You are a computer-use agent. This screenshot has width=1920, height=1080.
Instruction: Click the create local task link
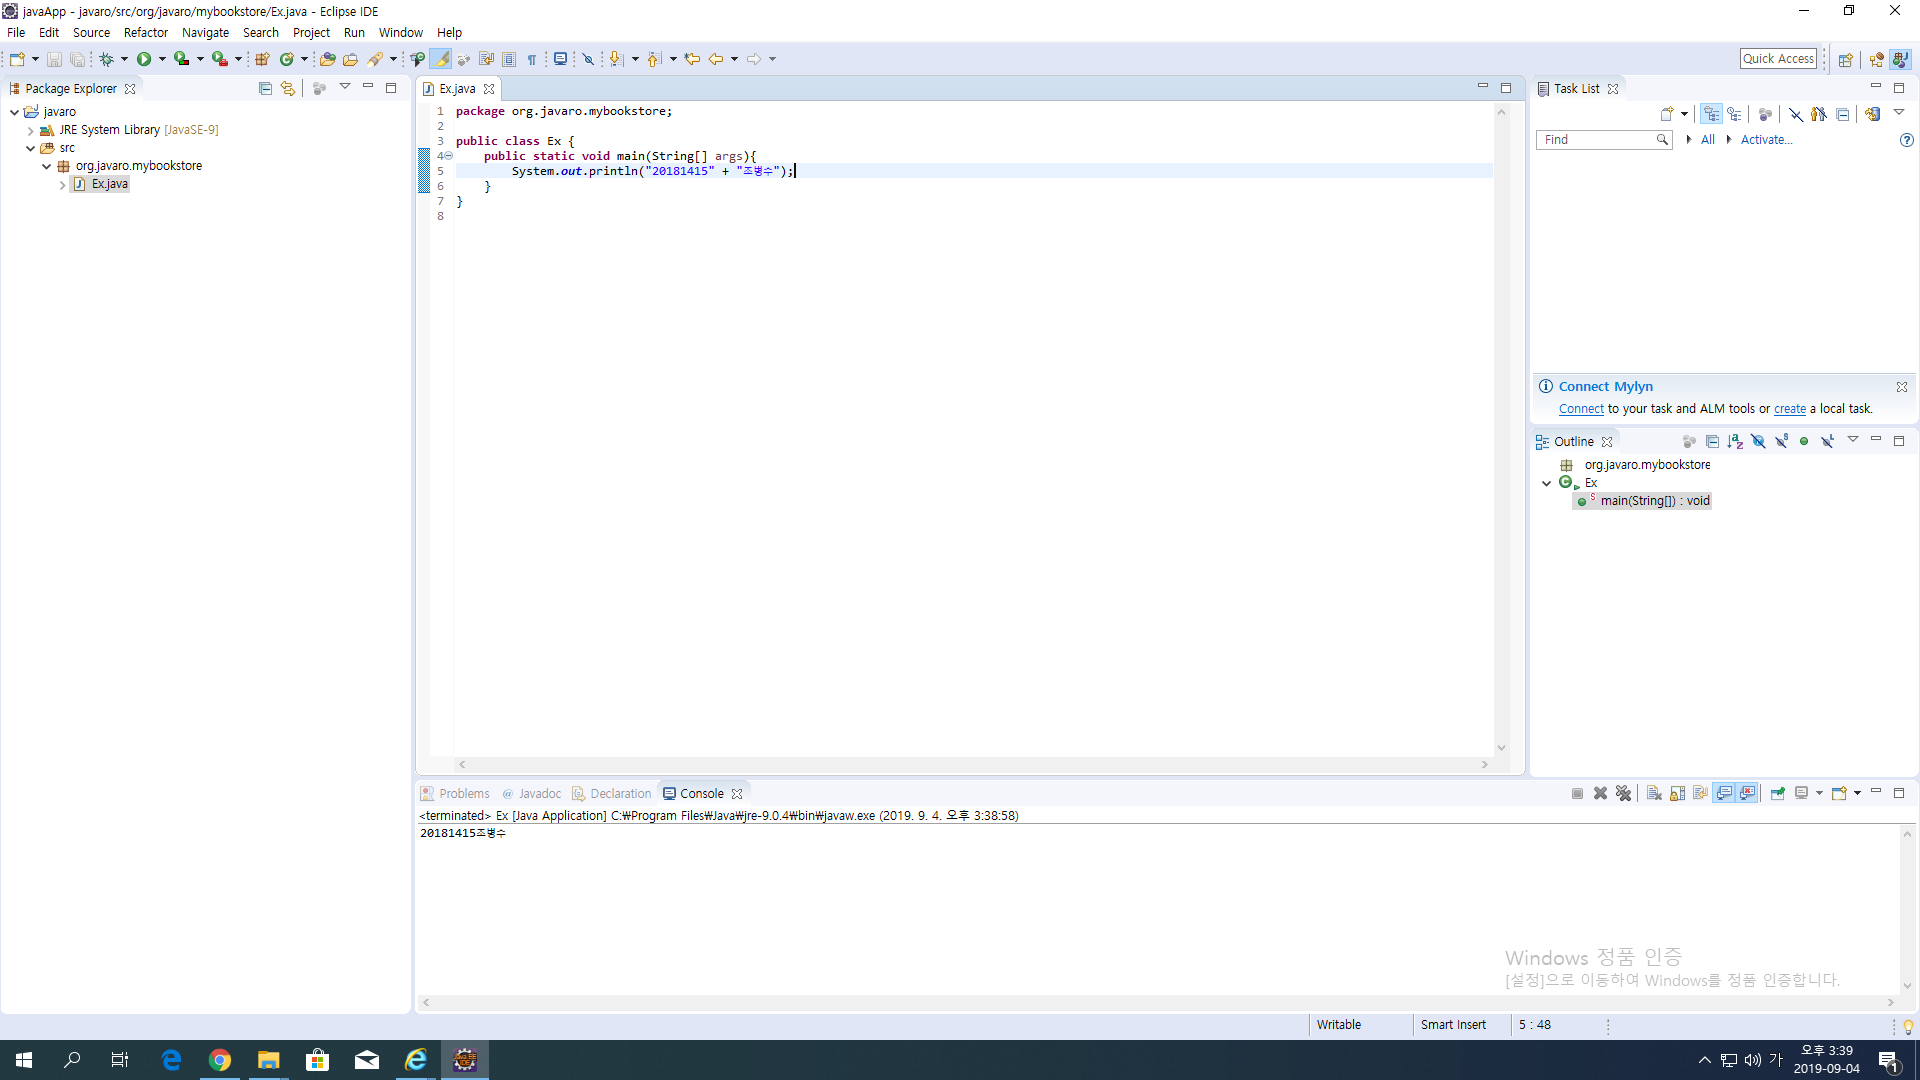coord(1790,409)
